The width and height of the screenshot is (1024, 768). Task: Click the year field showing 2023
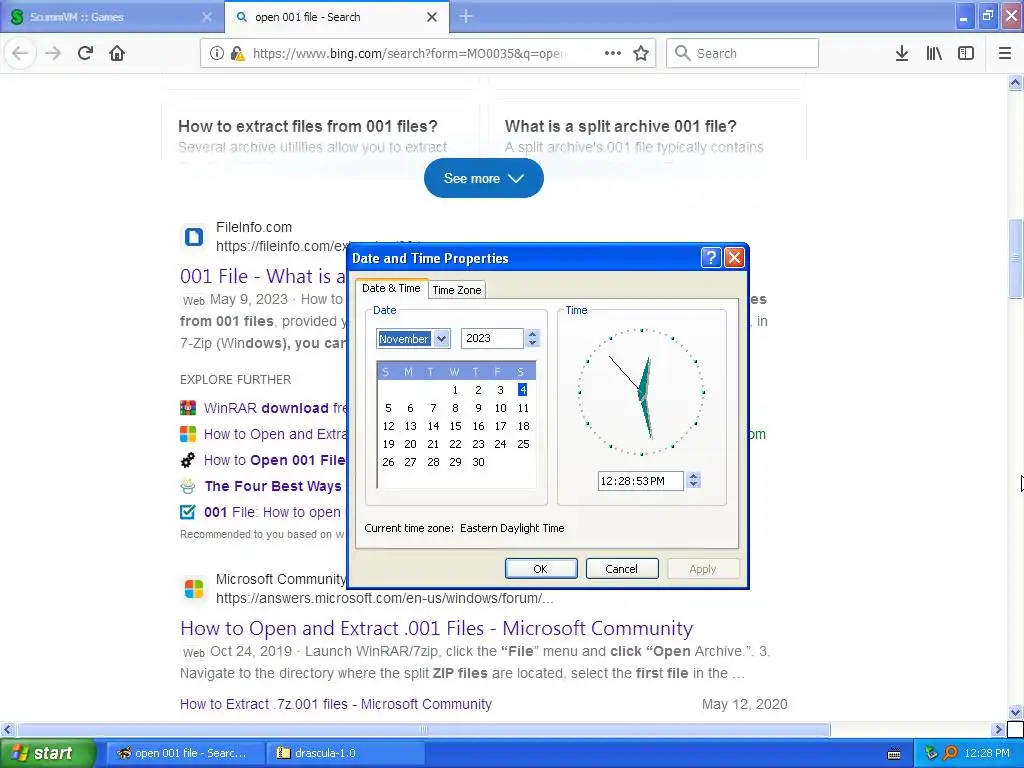tap(492, 338)
